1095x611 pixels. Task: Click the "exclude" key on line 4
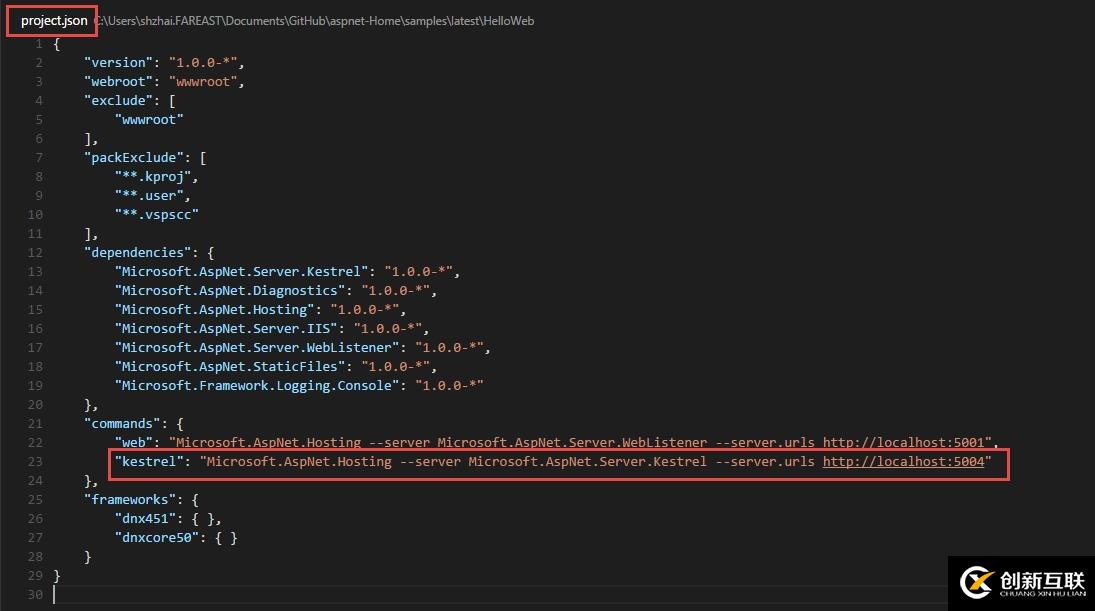click(x=119, y=101)
